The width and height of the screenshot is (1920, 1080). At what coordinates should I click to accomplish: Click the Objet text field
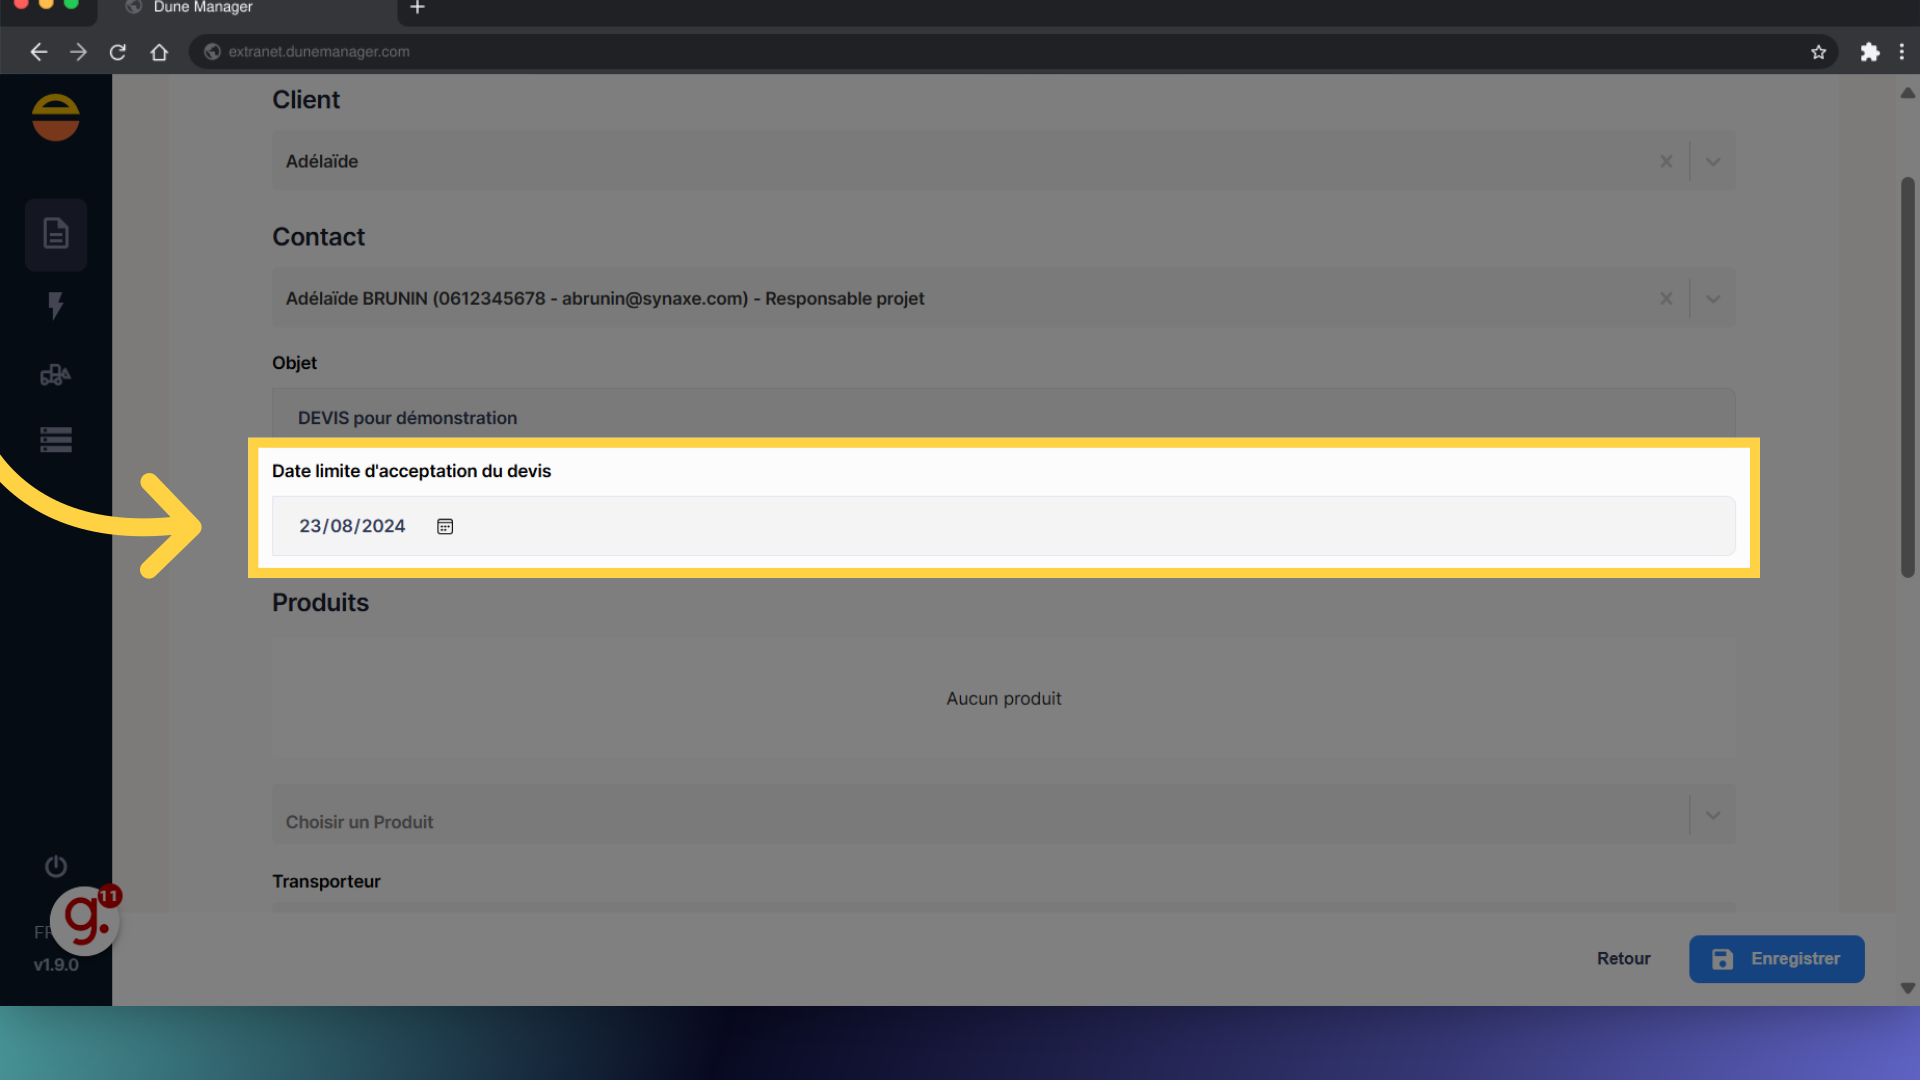coord(1000,417)
